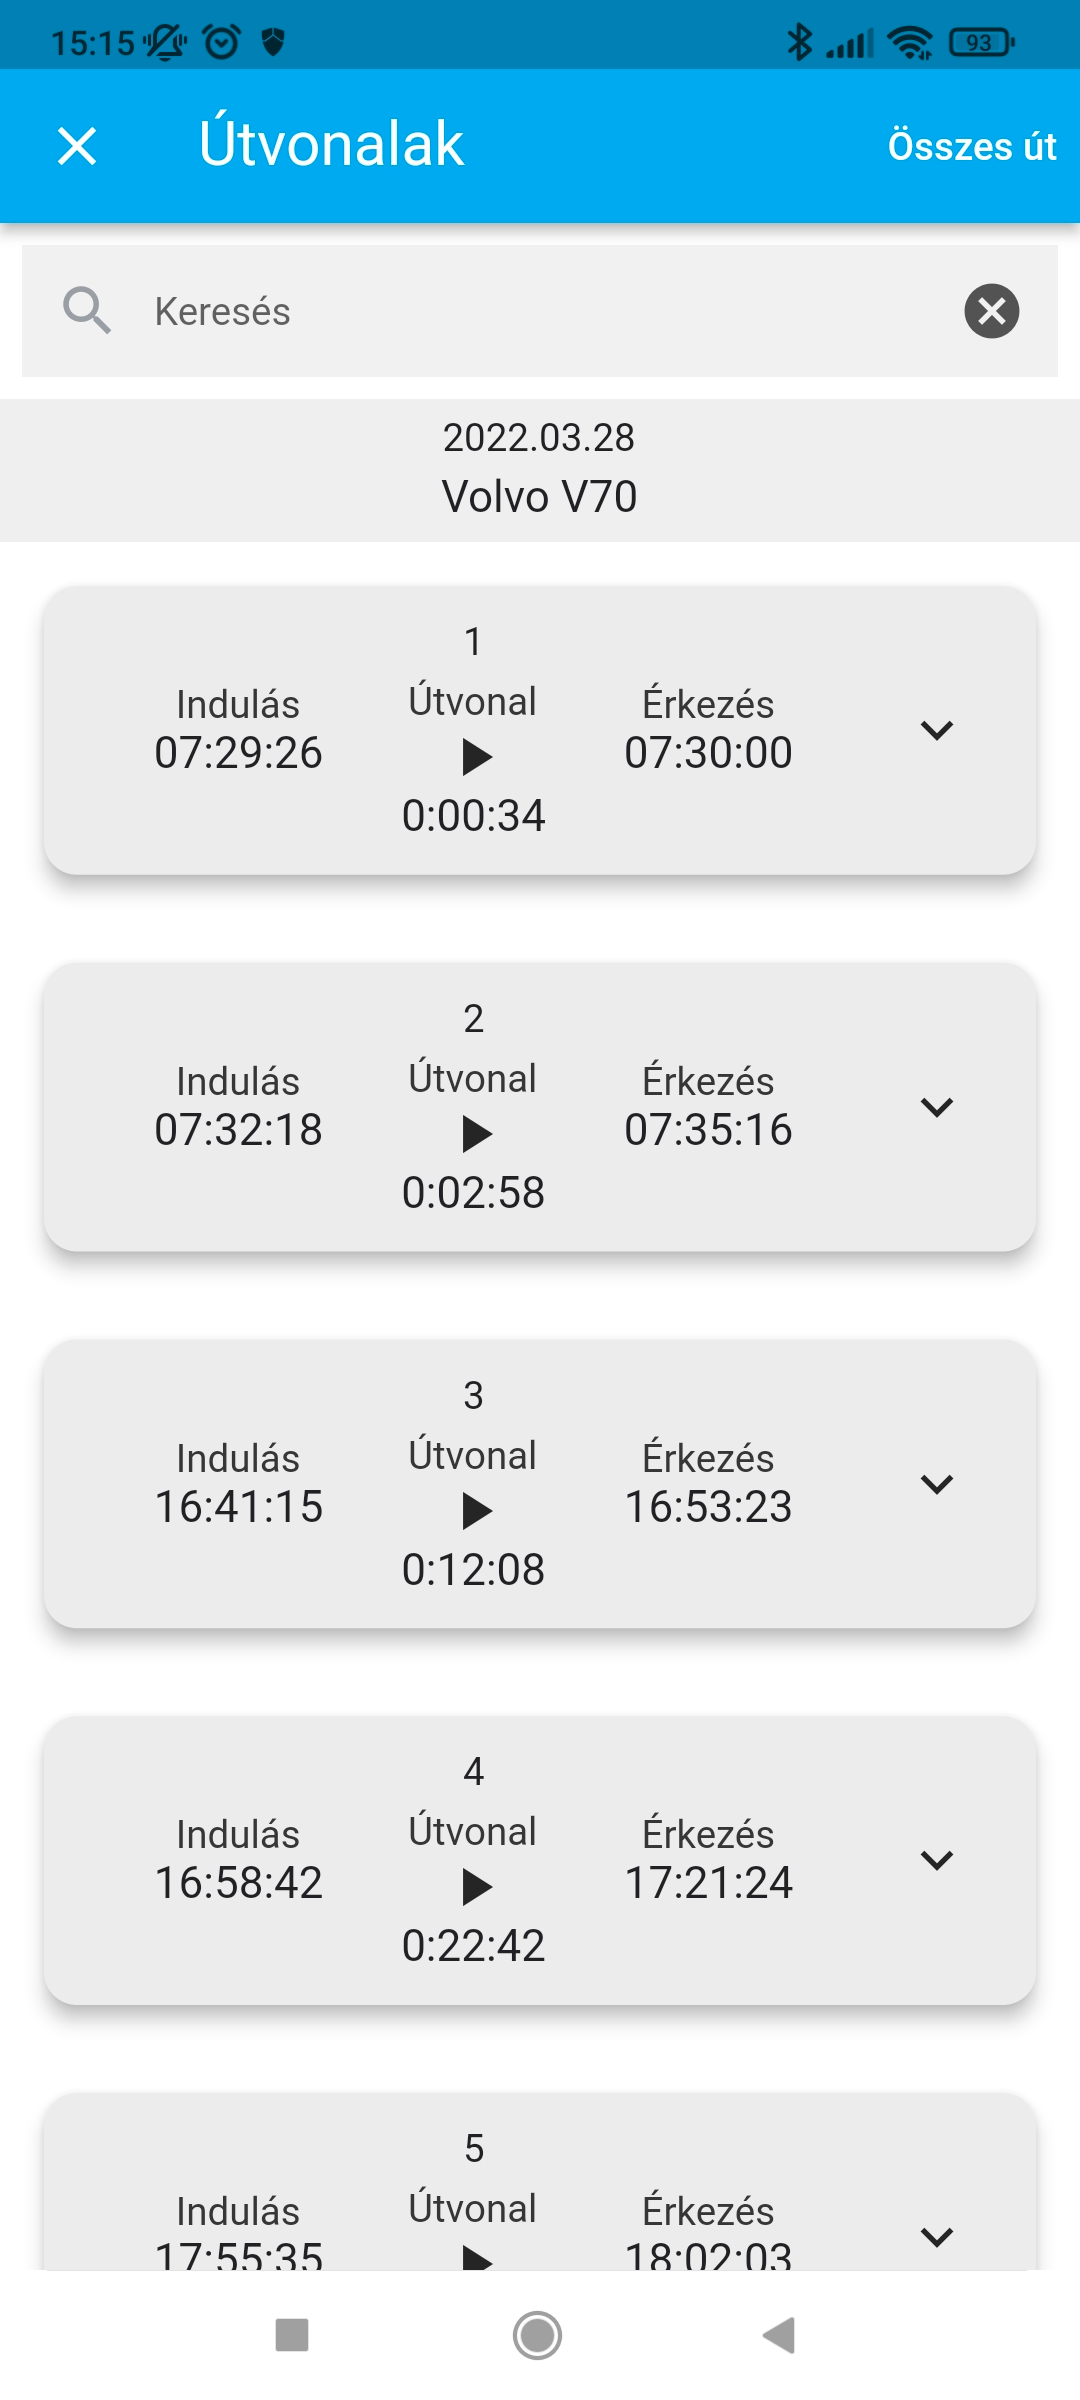Clear the search field with the circled X
Screen dimensions: 1080x2400
(x=991, y=311)
